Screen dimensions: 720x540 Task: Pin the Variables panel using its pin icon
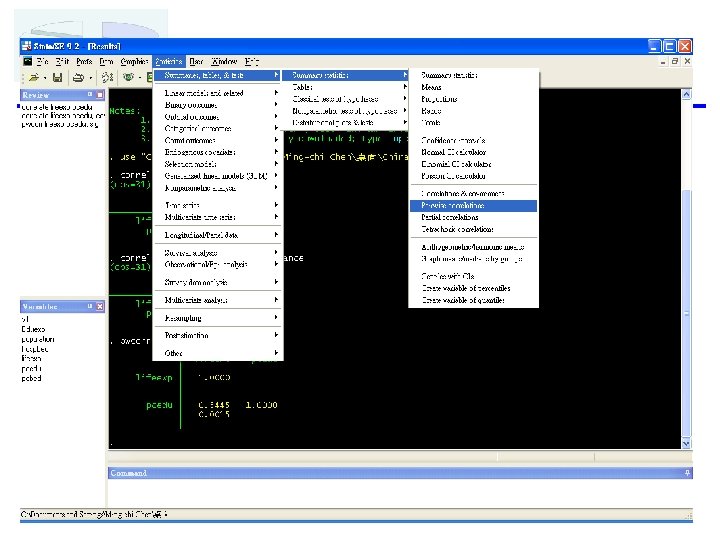[x=90, y=306]
